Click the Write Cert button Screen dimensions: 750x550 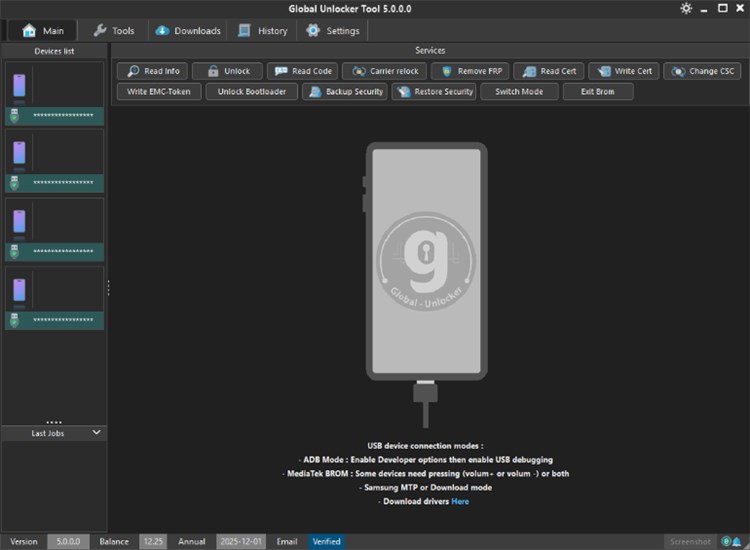point(624,71)
